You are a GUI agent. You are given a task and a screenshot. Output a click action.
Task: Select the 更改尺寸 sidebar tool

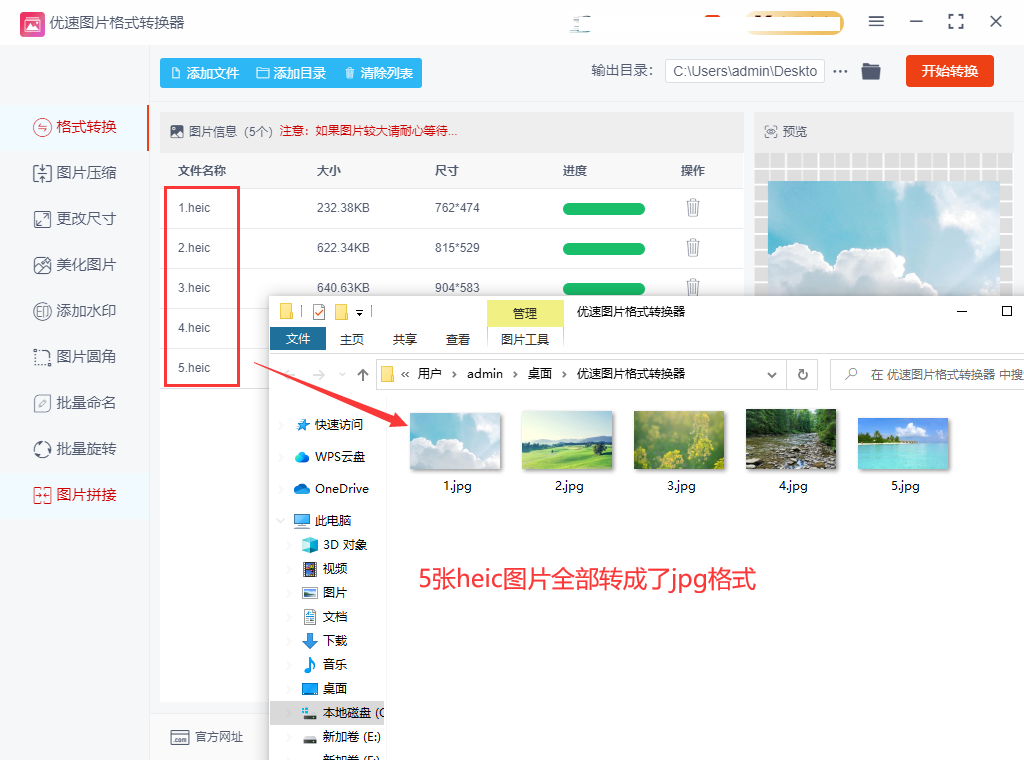(x=75, y=219)
